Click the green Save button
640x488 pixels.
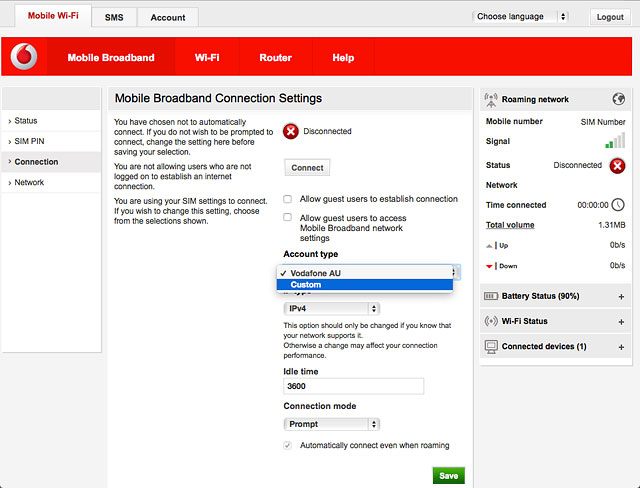tap(448, 475)
